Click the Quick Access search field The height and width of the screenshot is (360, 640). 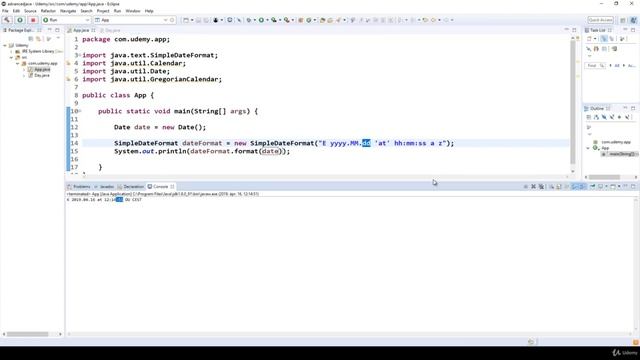coord(600,20)
